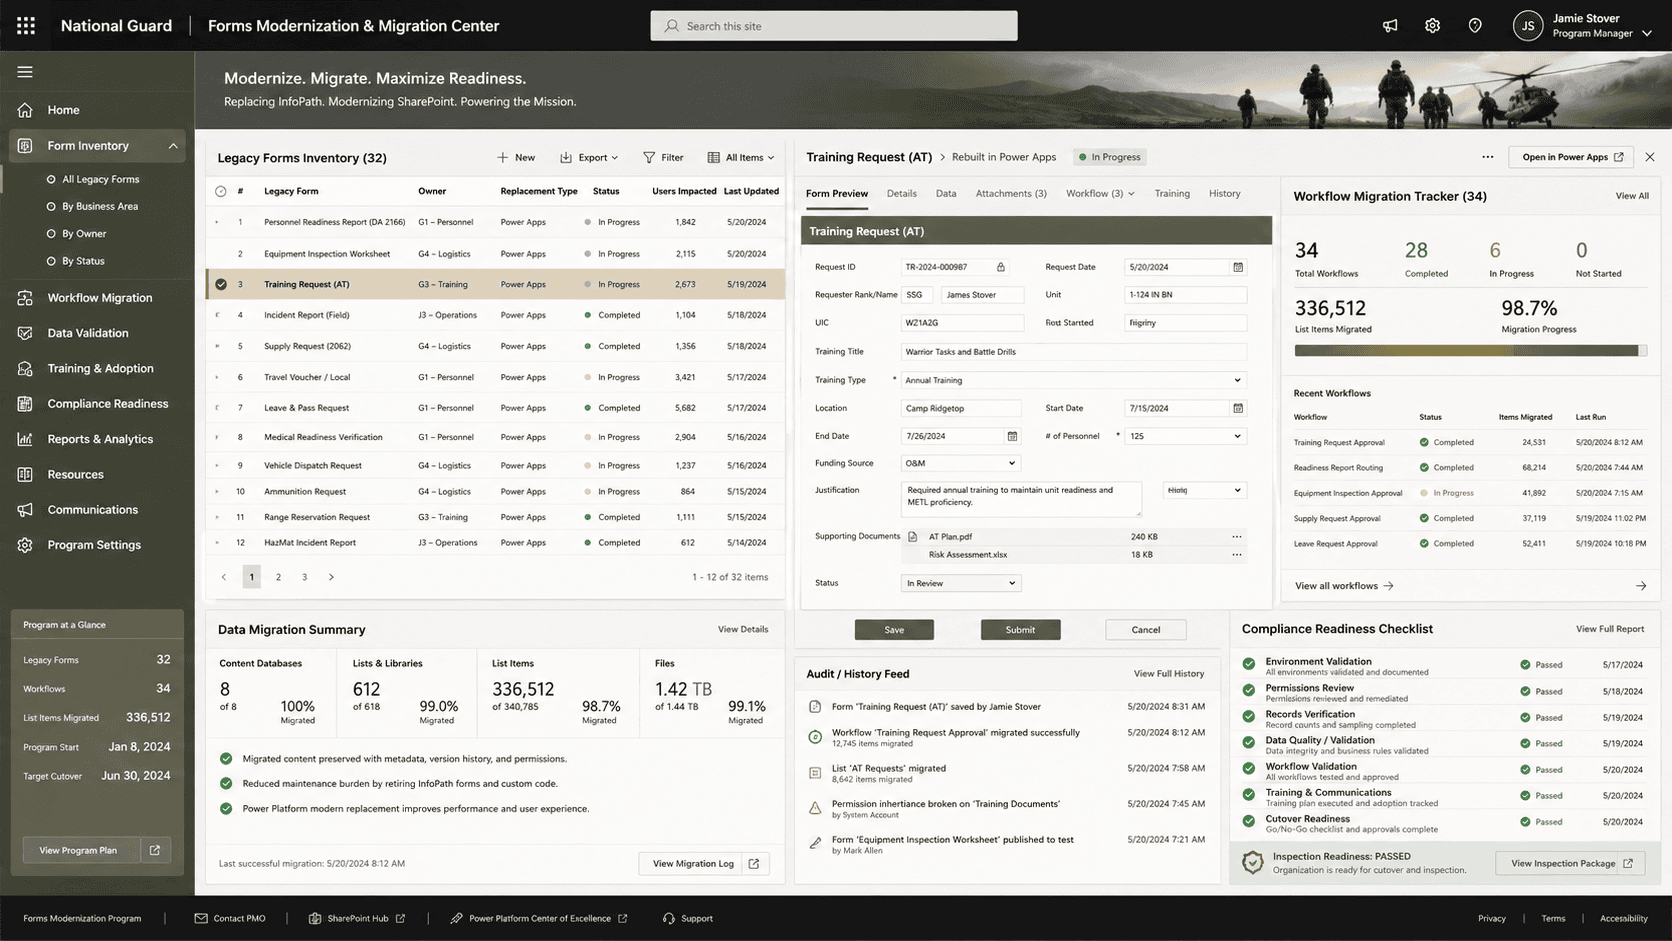
Task: Open the All Items view dropdown
Action: tap(741, 158)
